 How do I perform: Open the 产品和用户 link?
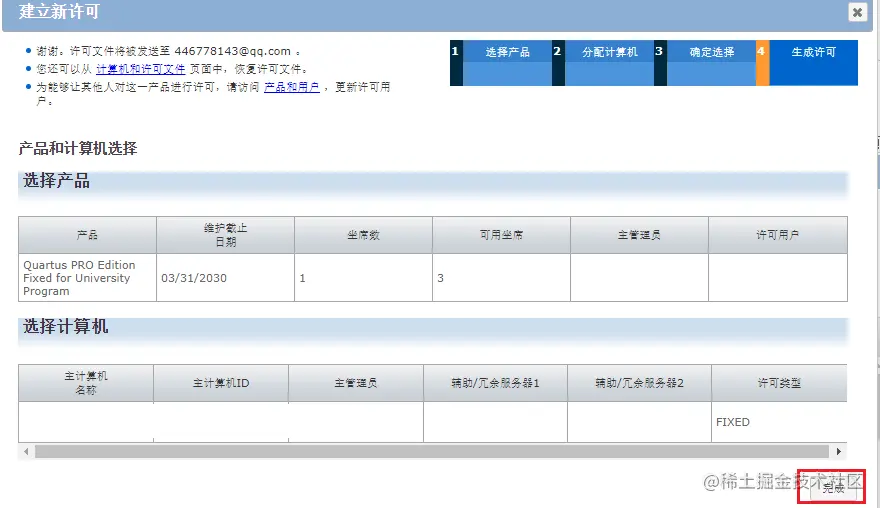click(291, 87)
